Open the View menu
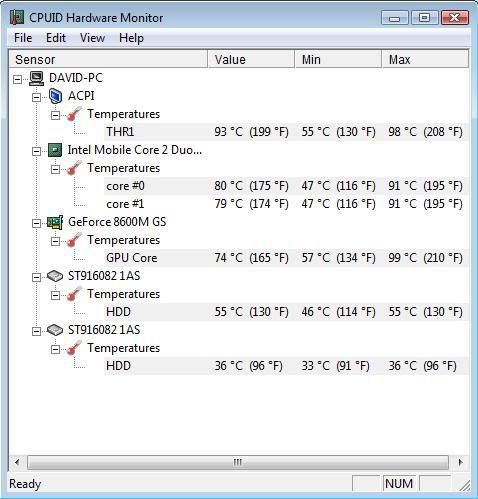Screen dimensions: 478x499 tap(92, 38)
